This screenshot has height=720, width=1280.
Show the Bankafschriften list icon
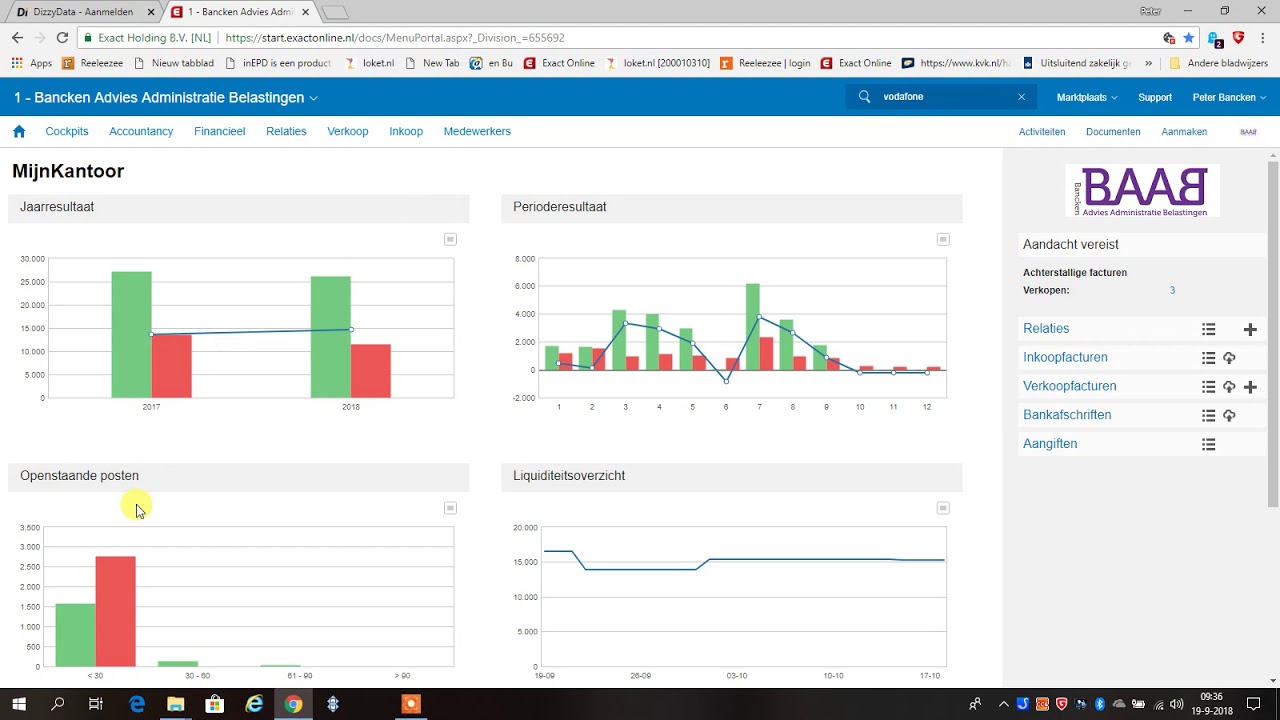click(x=1209, y=416)
